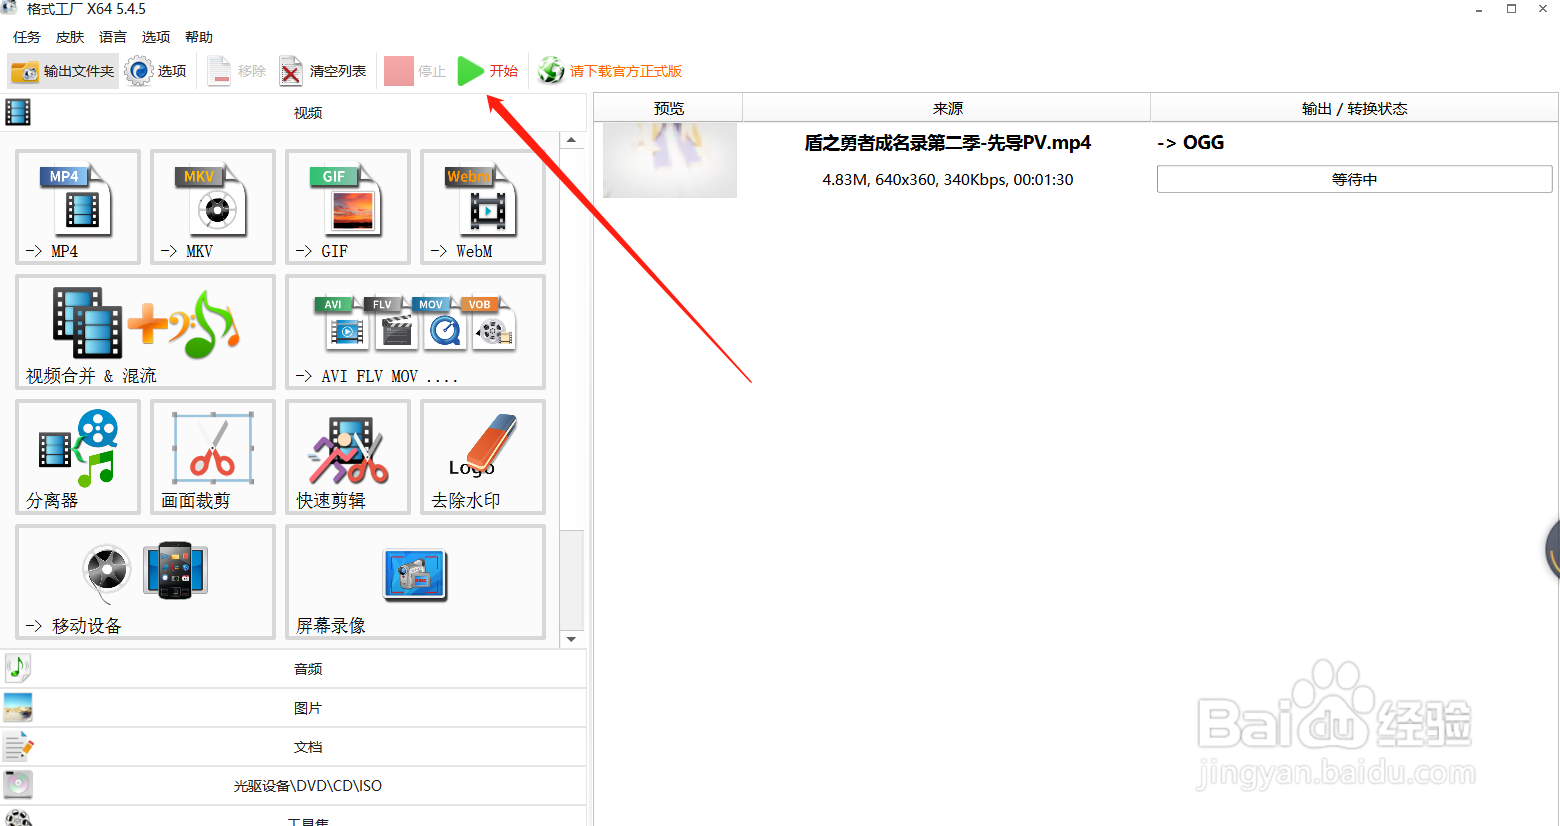
Task: Open the 屏幕录像 screen recorder tool
Action: pyautogui.click(x=415, y=582)
